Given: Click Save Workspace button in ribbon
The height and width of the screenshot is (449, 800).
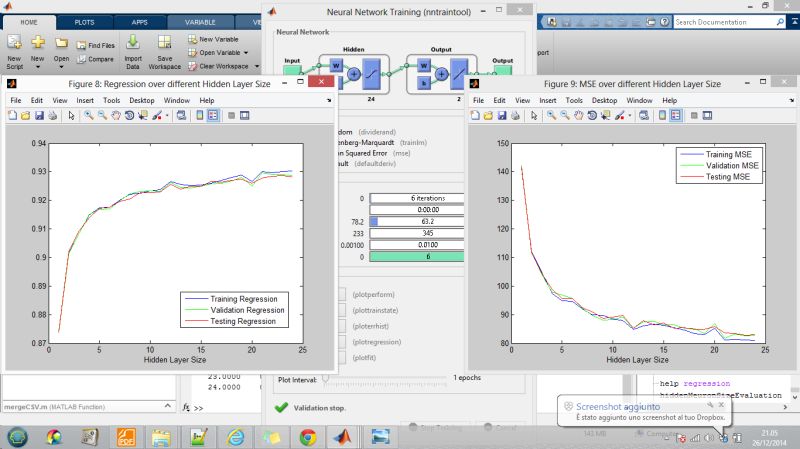Looking at the screenshot, I should 164,52.
